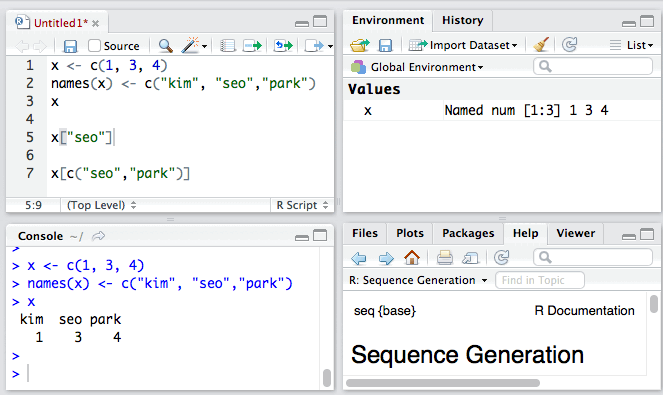
Task: Switch to the Packages tab
Action: click(x=468, y=233)
